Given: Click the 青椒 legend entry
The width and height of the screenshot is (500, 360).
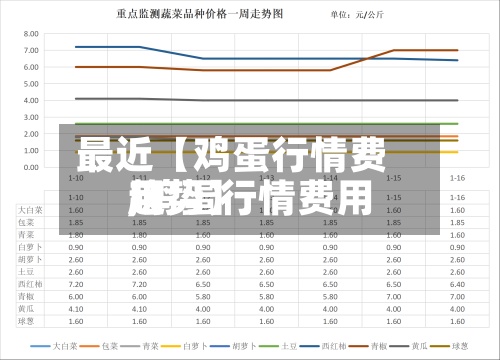Looking at the screenshot, I should (368, 346).
